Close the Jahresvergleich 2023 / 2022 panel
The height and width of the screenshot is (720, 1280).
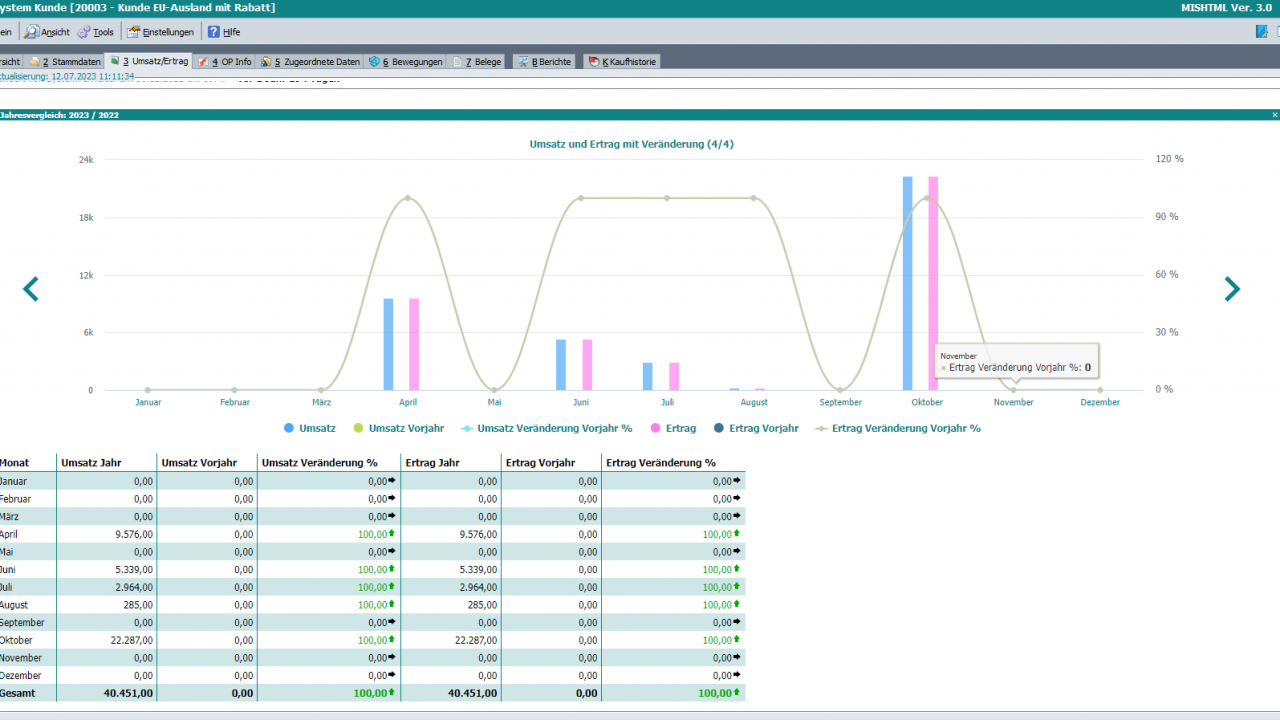click(x=1275, y=115)
